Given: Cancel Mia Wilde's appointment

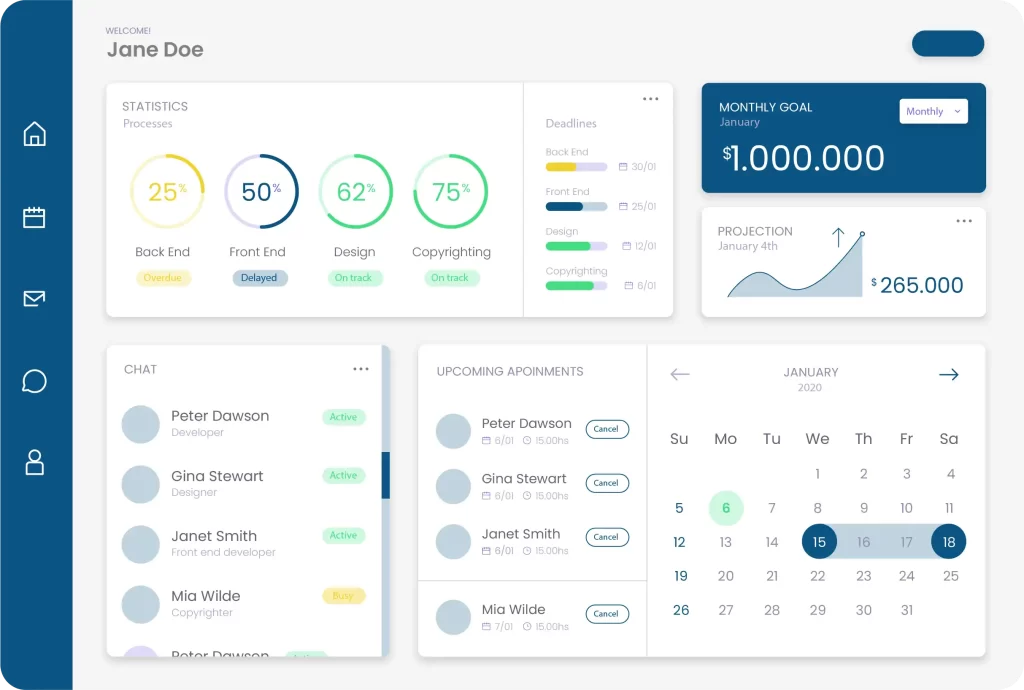Looking at the screenshot, I should (607, 613).
